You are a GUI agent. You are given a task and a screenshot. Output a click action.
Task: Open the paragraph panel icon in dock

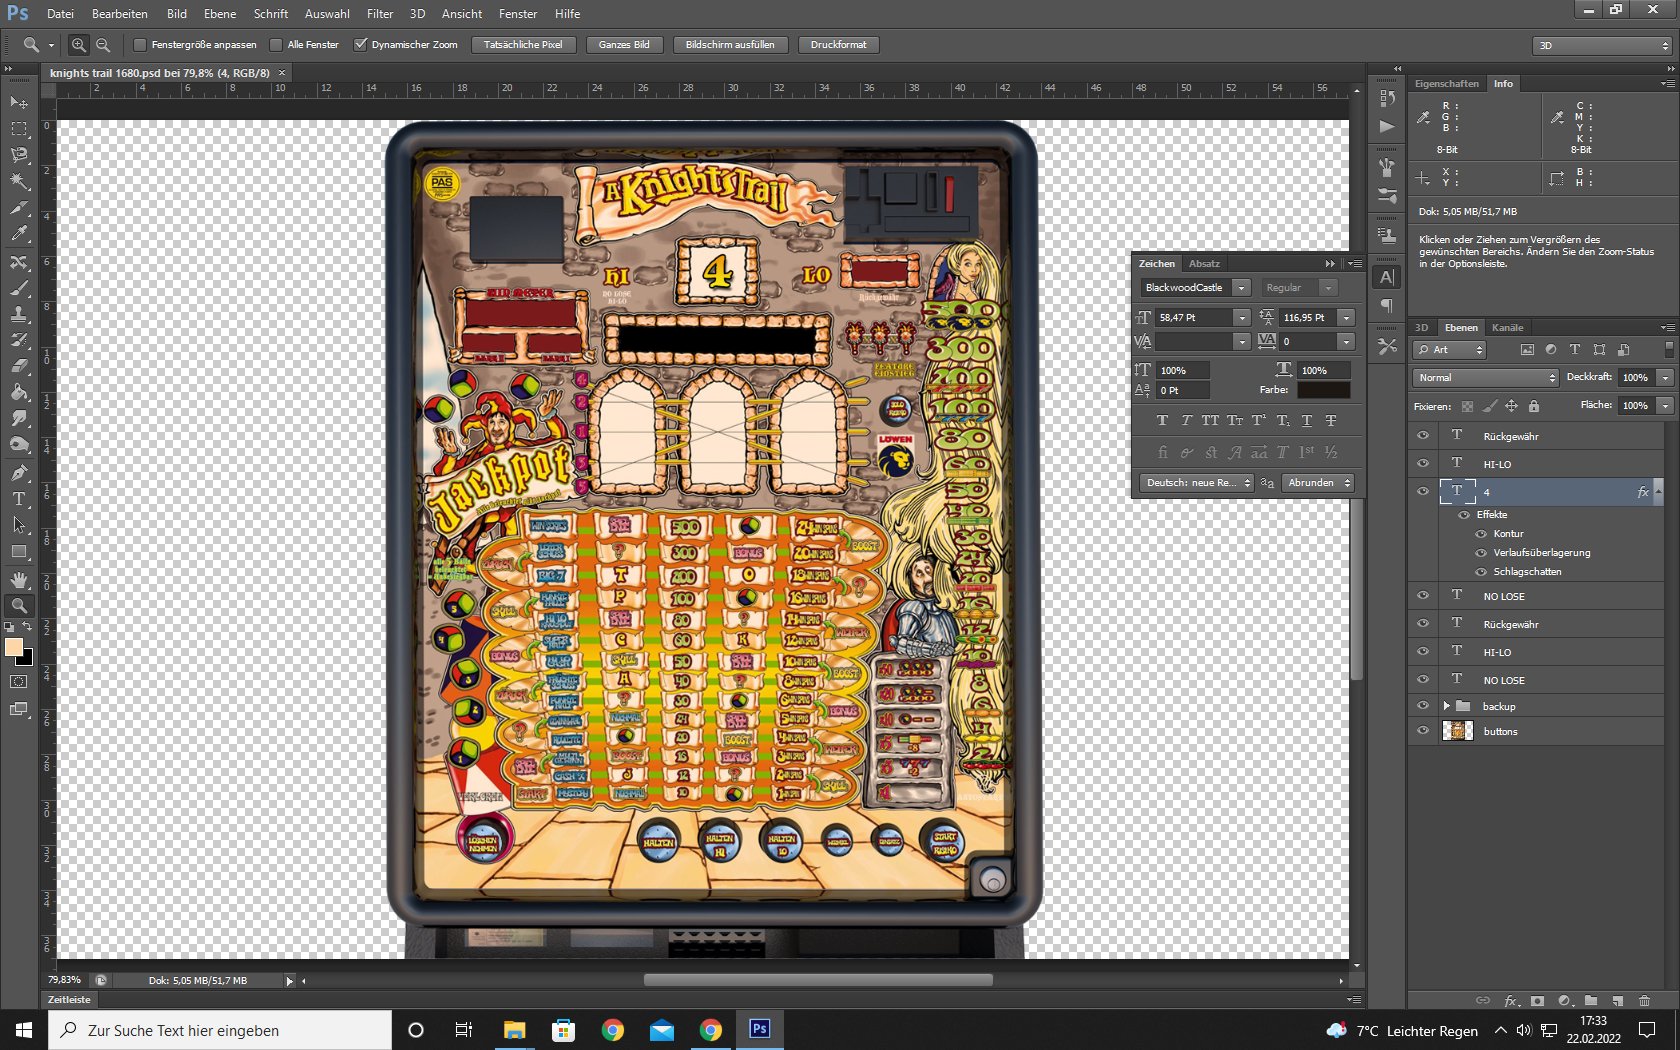click(1387, 306)
